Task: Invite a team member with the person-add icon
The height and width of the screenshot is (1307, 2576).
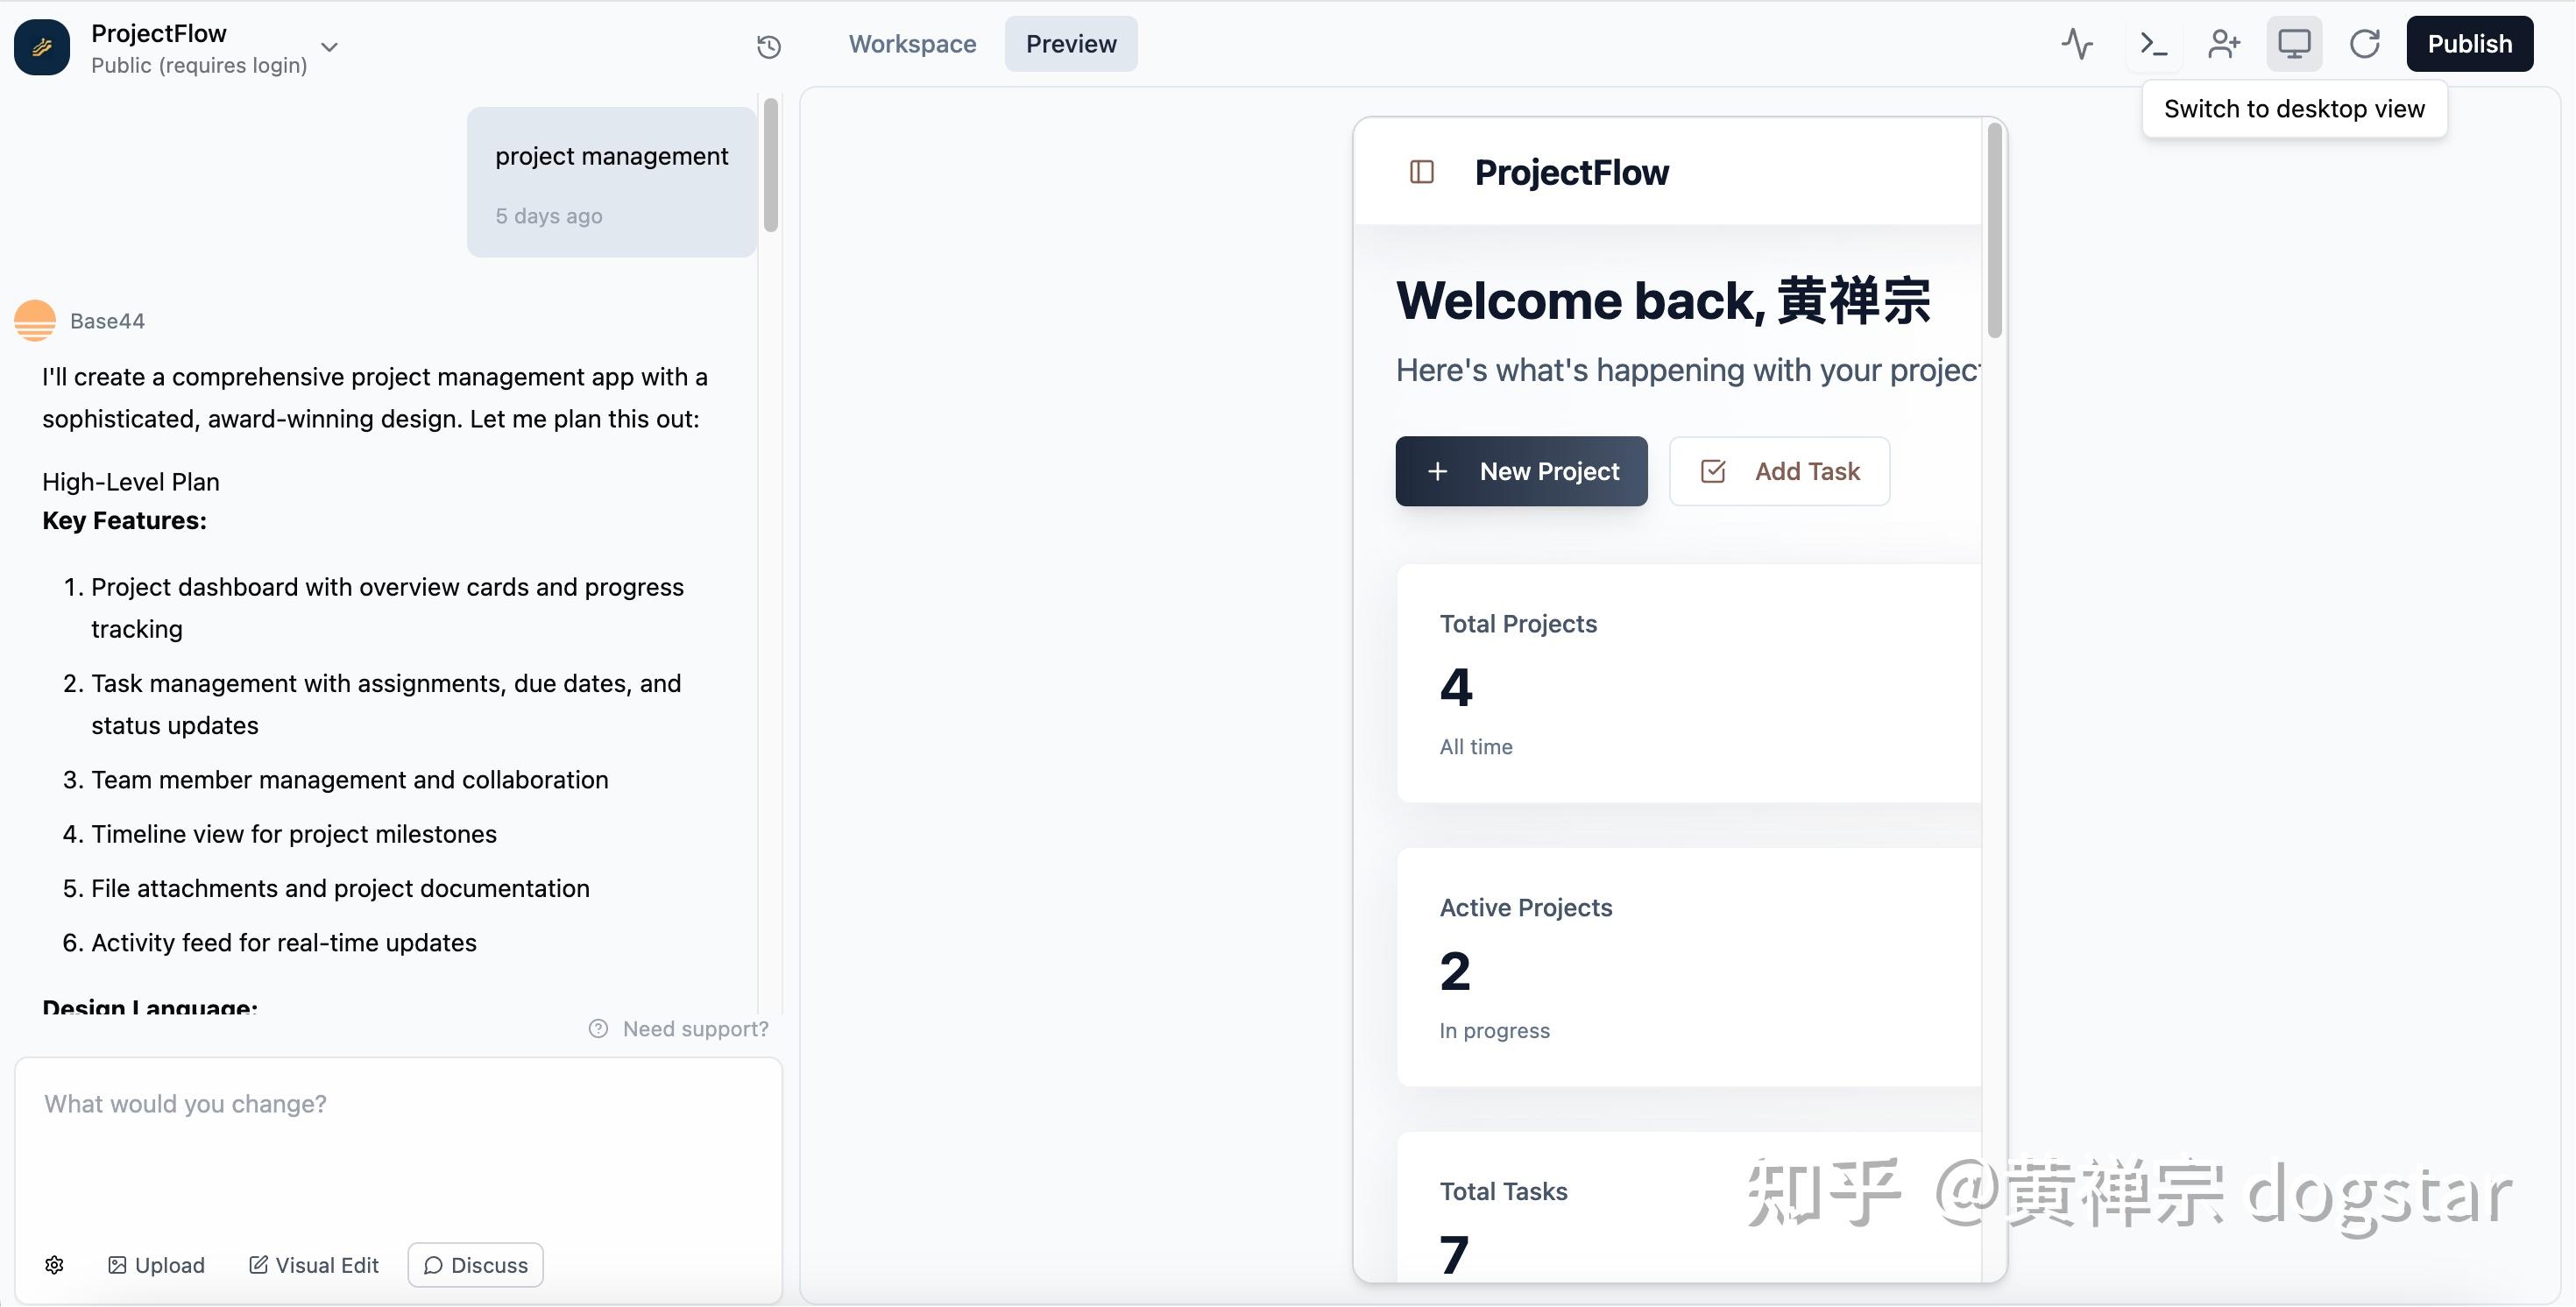Action: 2223,44
